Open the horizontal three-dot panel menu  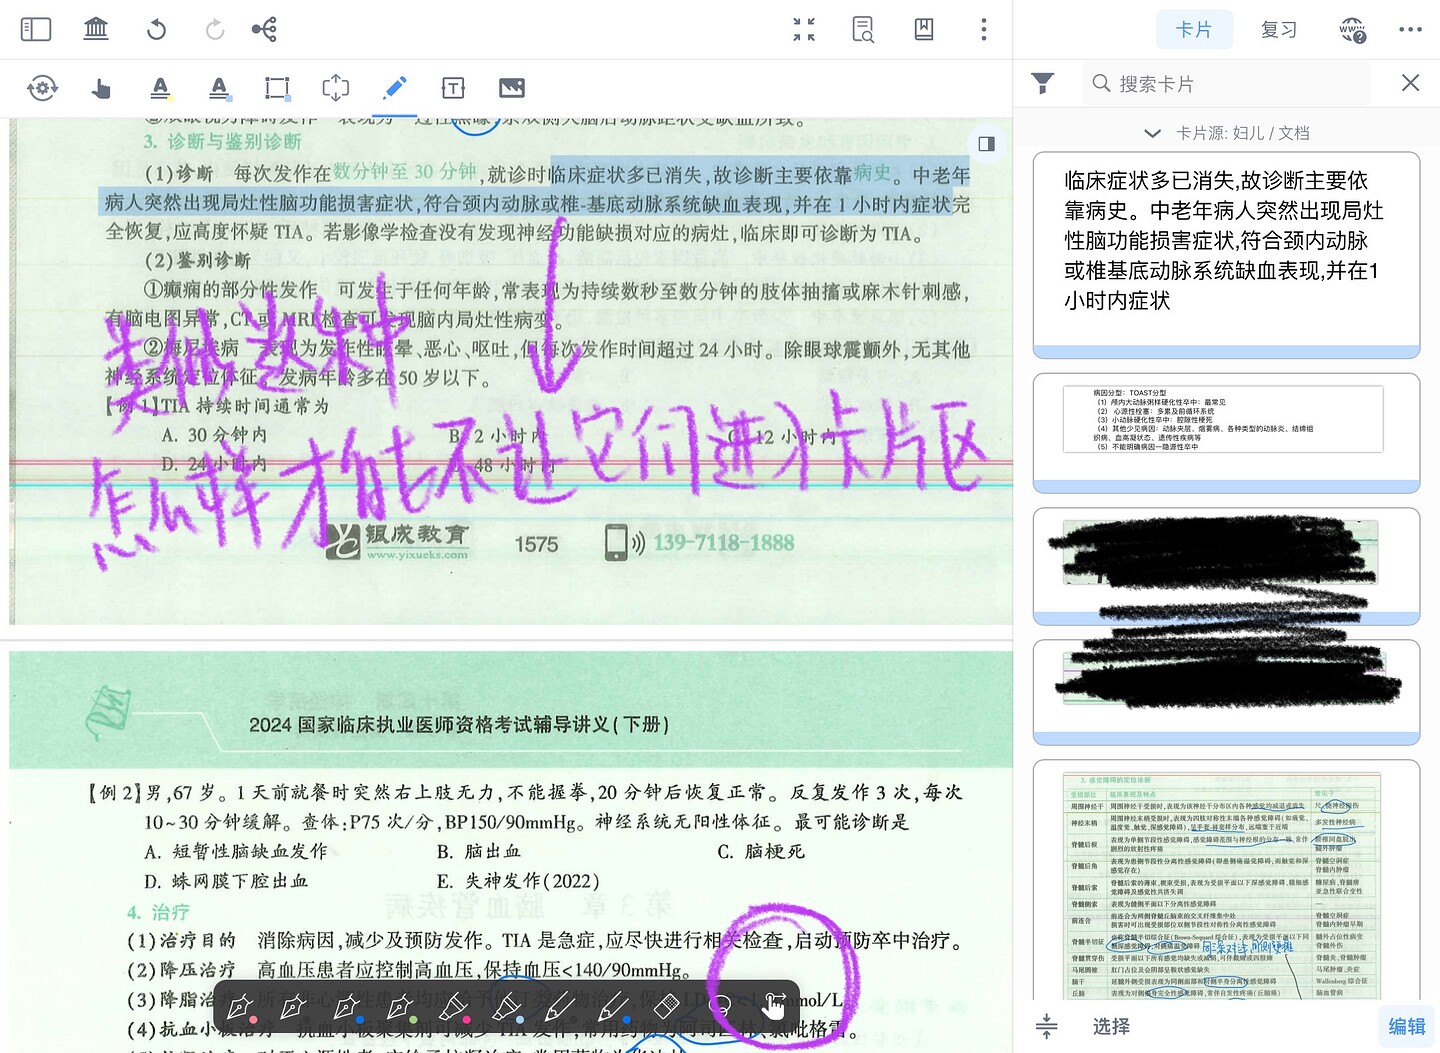click(x=1411, y=30)
